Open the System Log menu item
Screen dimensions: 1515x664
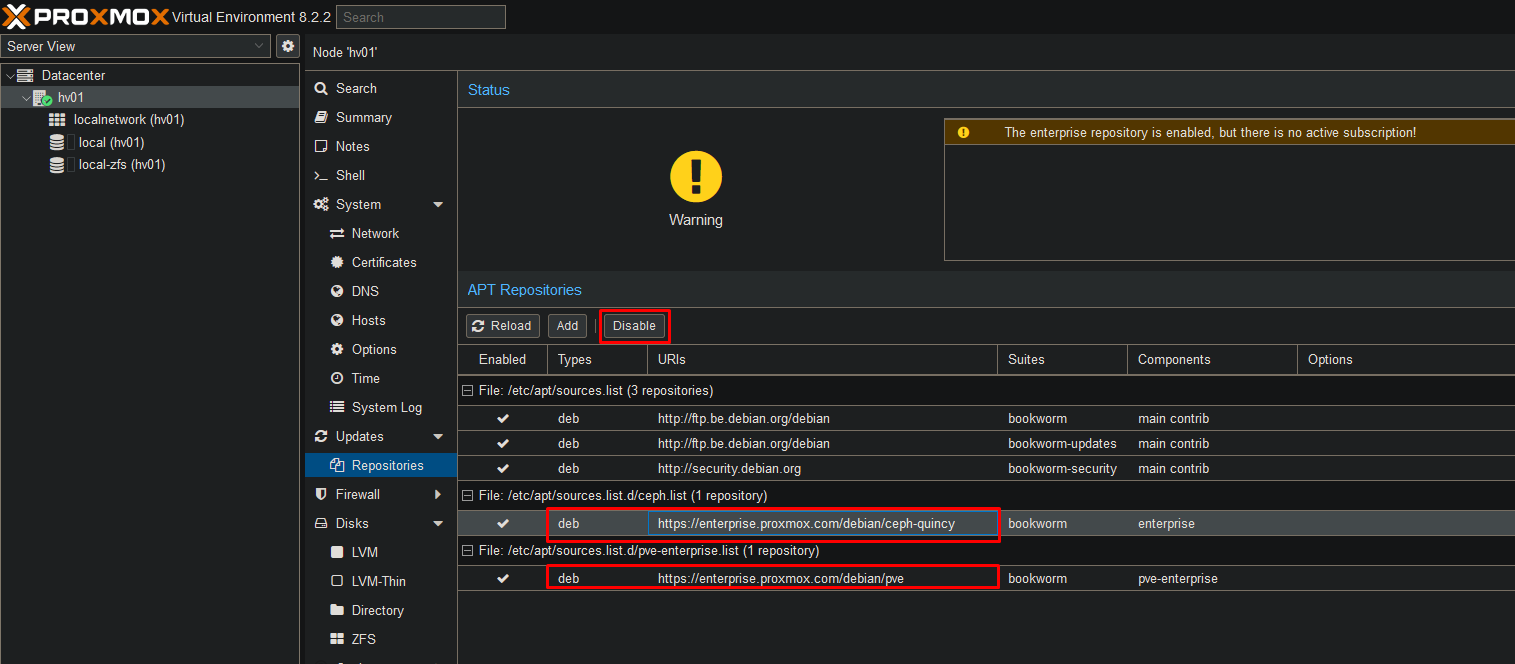386,407
